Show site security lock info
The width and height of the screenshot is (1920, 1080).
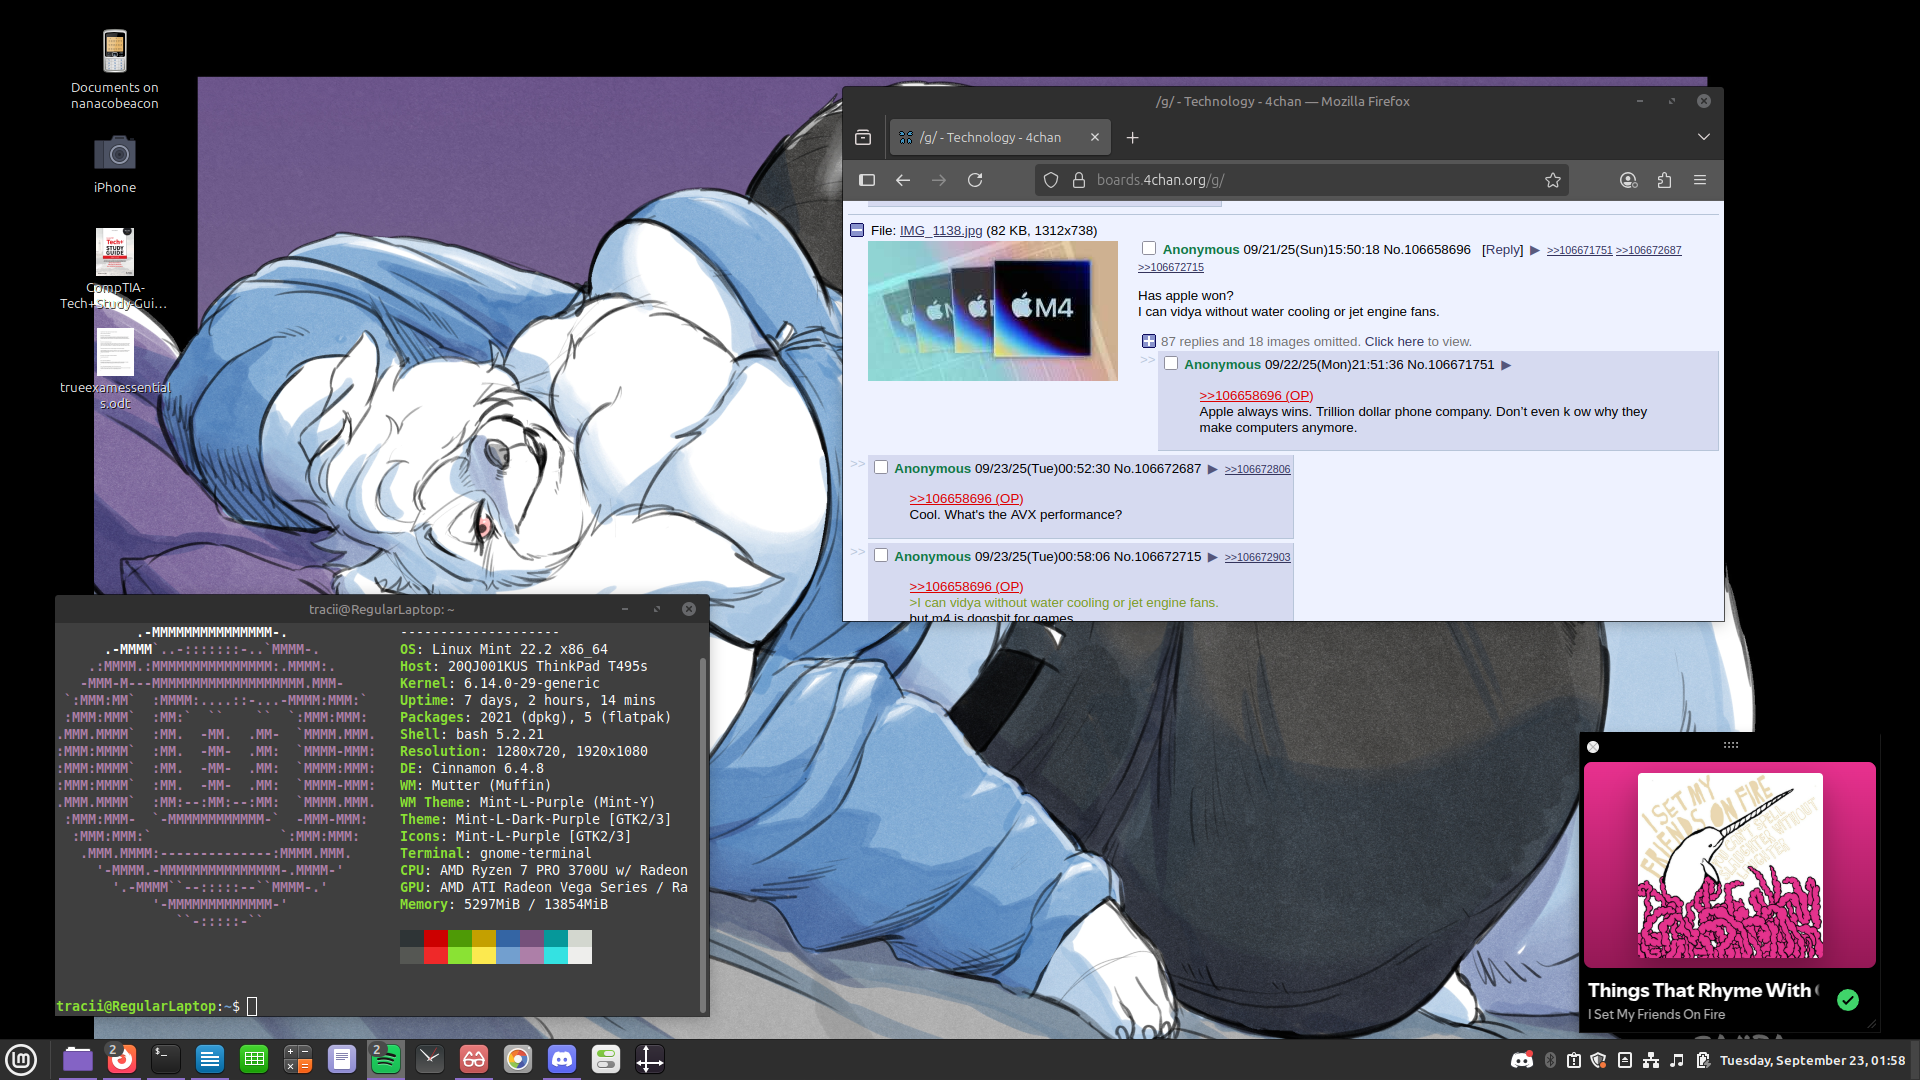[x=1079, y=180]
